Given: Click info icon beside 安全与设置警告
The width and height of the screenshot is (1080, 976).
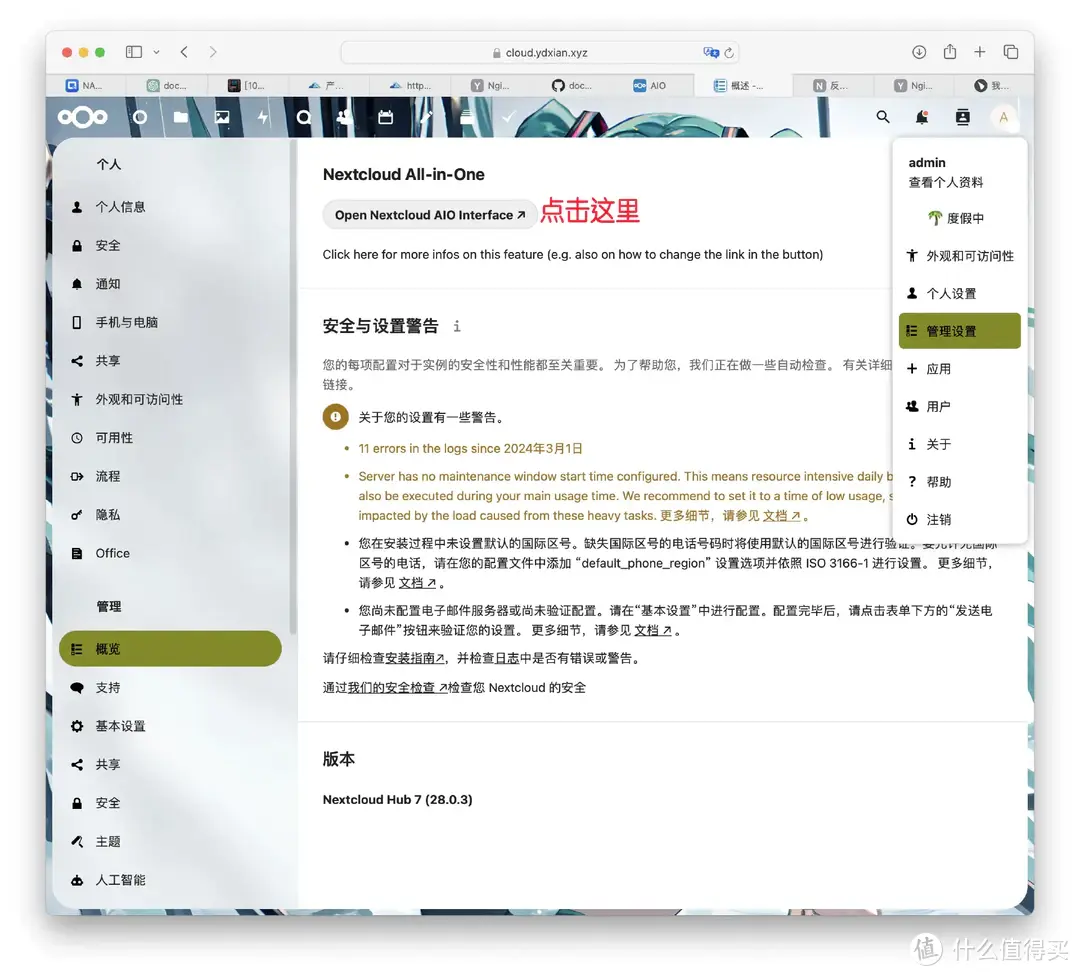Looking at the screenshot, I should pyautogui.click(x=457, y=326).
